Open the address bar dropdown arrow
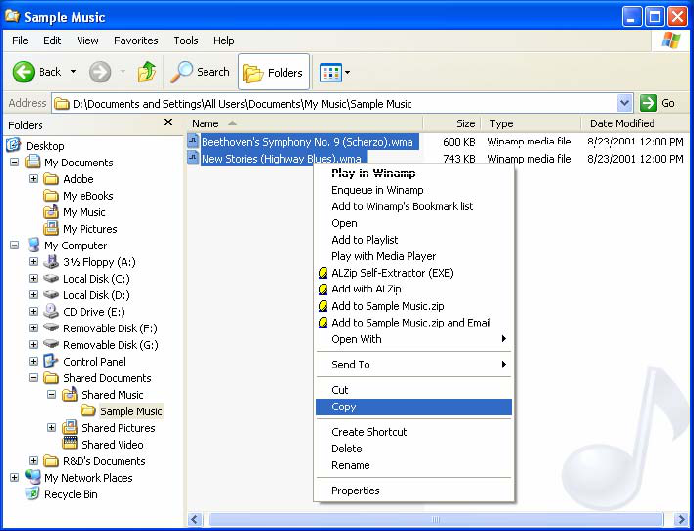 click(625, 103)
